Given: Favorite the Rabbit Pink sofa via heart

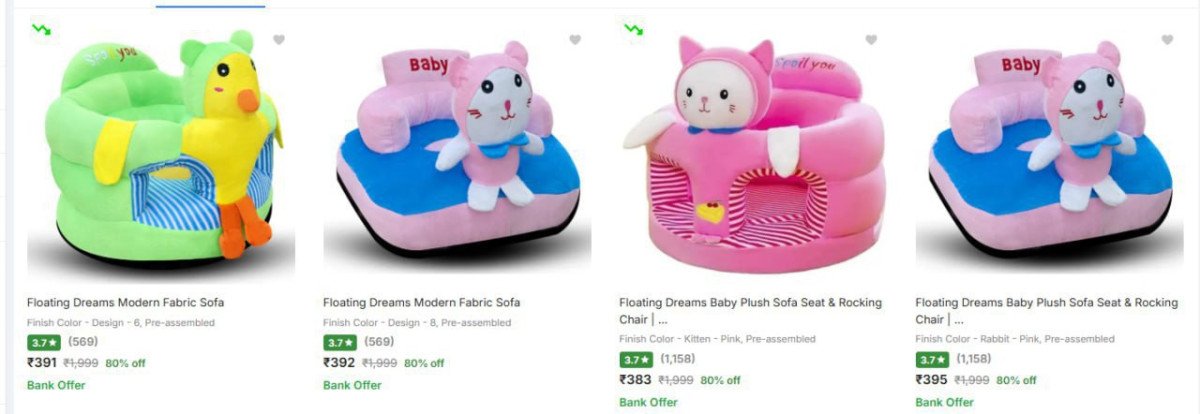Looking at the screenshot, I should [1167, 40].
